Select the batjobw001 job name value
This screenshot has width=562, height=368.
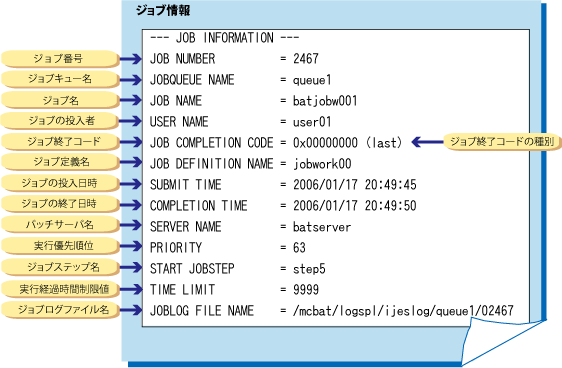325,101
